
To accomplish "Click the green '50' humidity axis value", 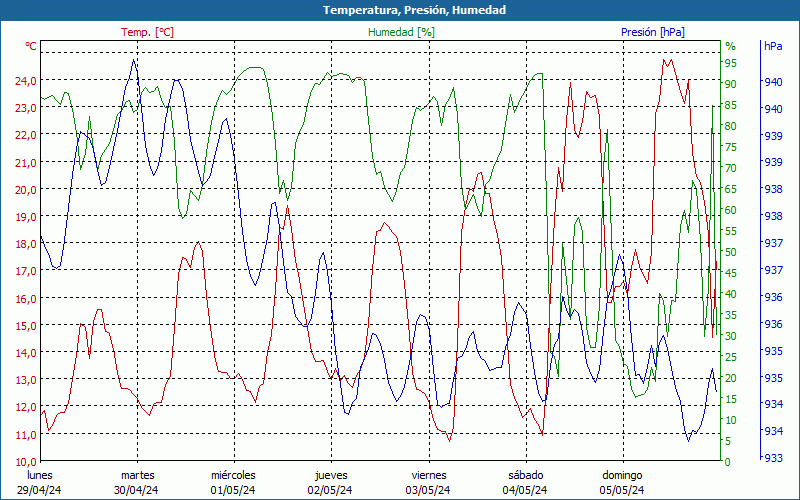I will pyautogui.click(x=731, y=252).
